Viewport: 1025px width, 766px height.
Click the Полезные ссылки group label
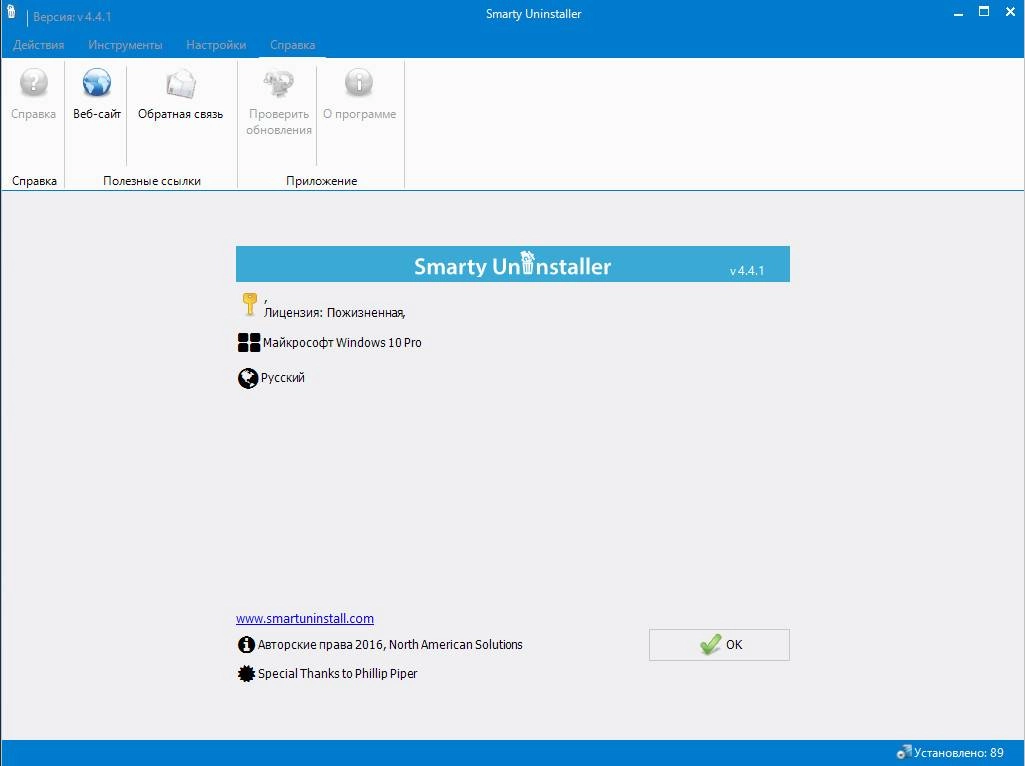point(152,181)
